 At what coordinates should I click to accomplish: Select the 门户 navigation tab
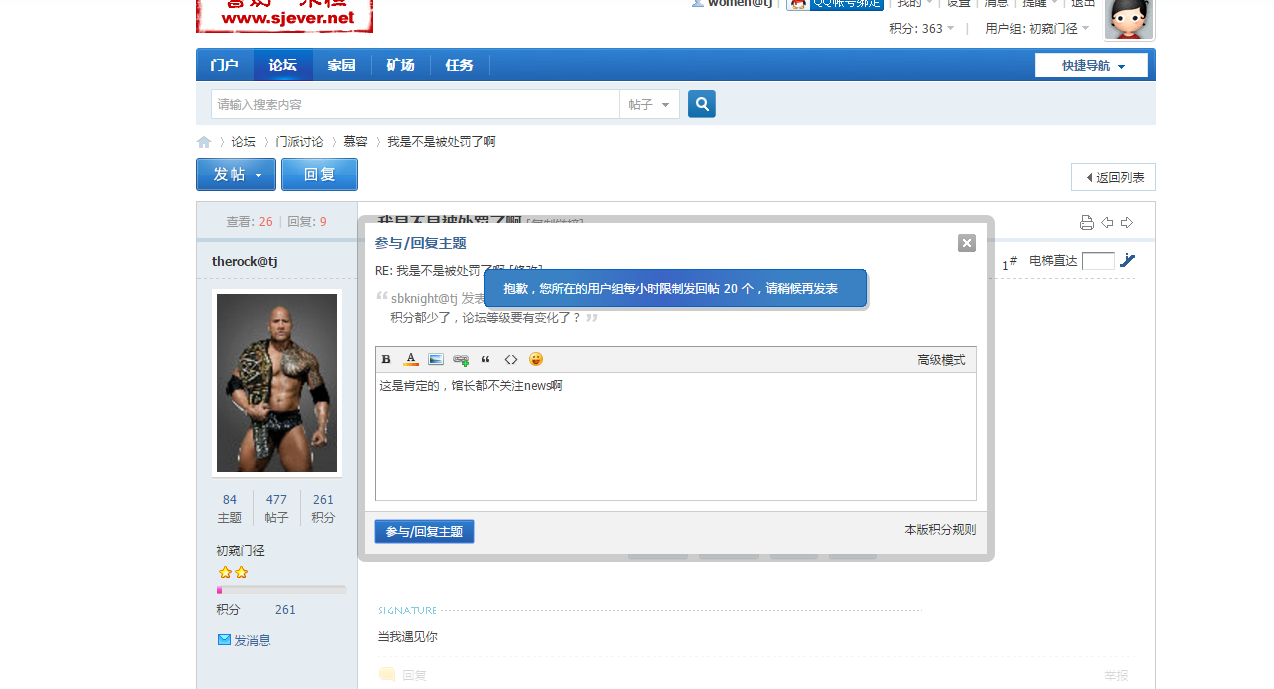tap(225, 65)
